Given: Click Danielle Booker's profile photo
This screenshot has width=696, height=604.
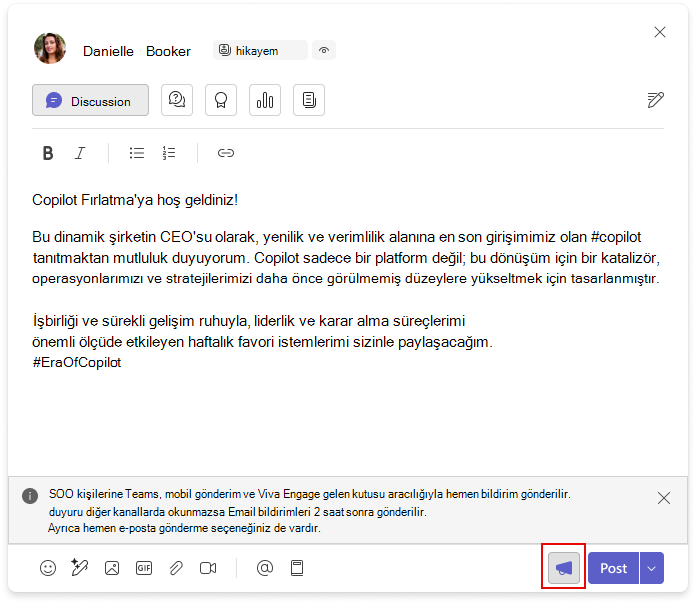Looking at the screenshot, I should coord(50,48).
